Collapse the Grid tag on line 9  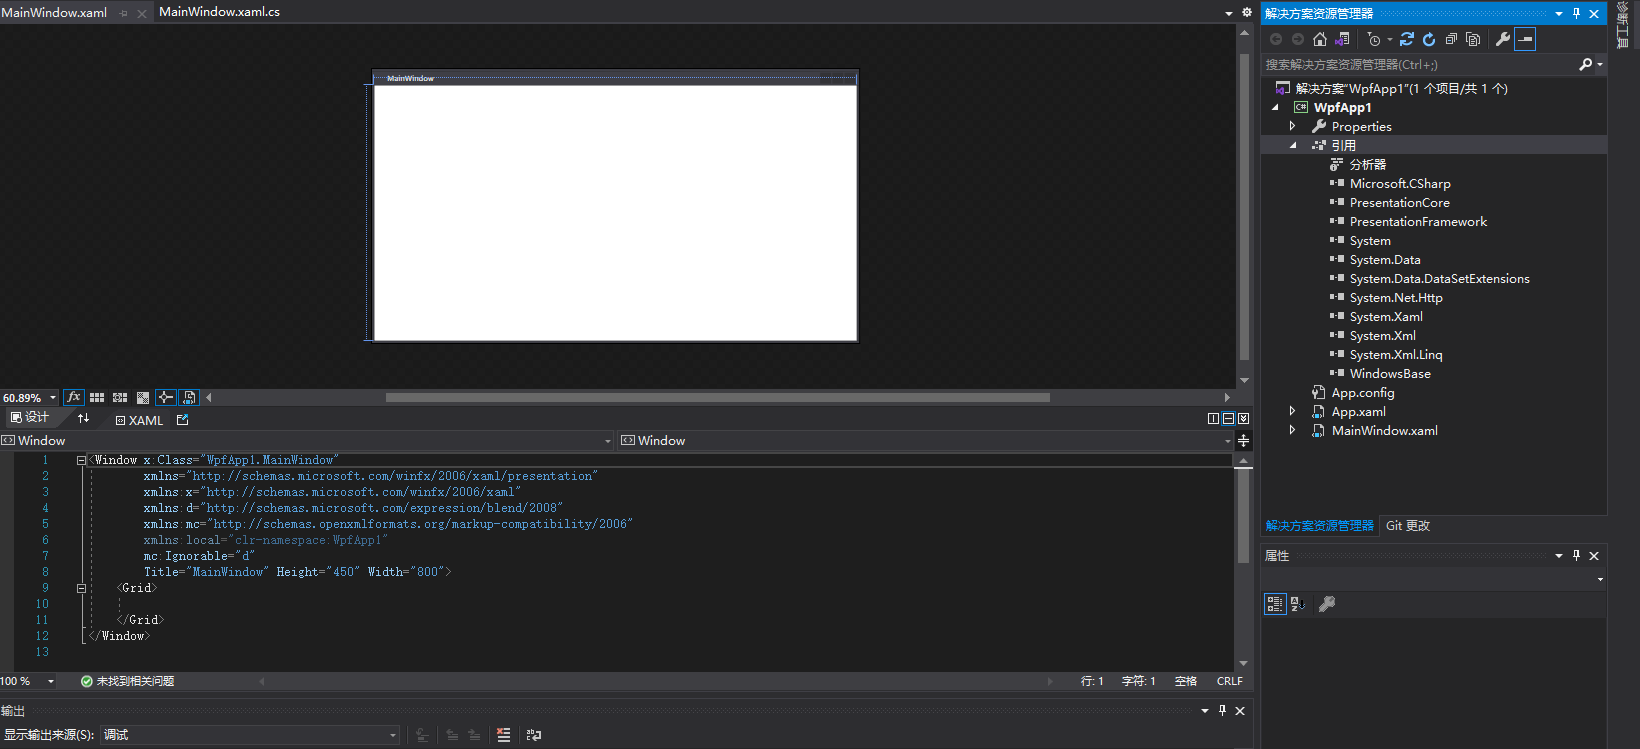click(81, 588)
